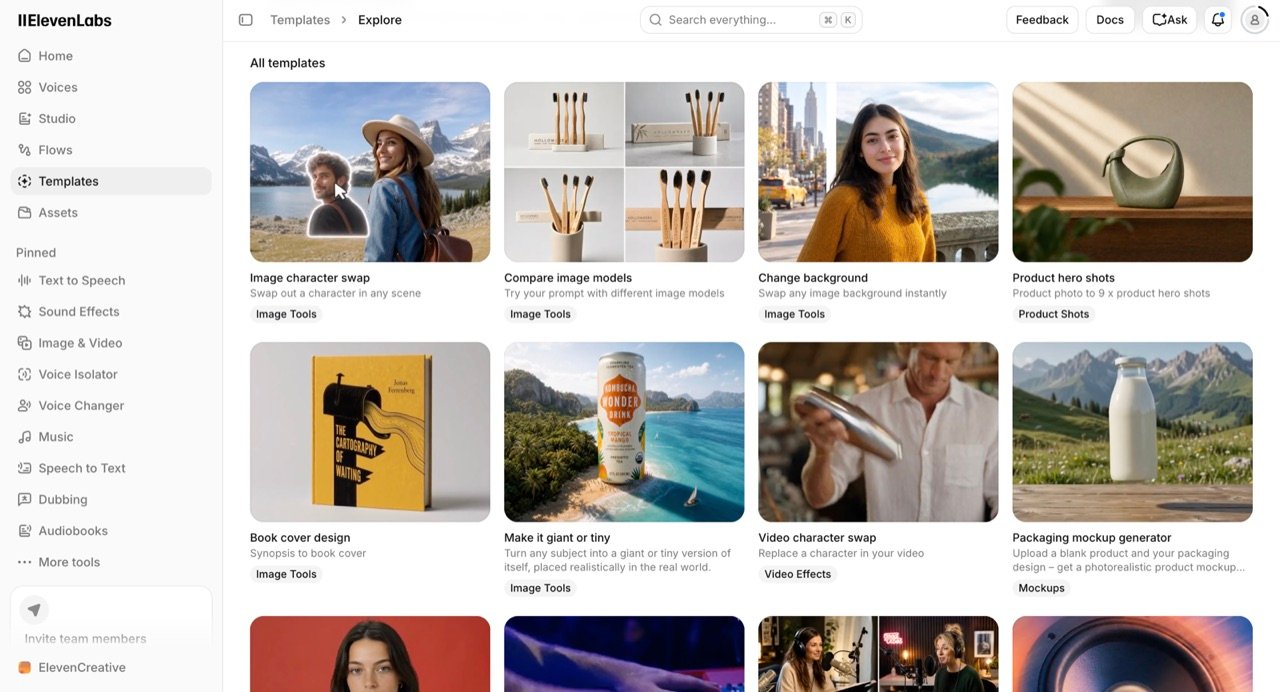Click the Product Shots tag
Image resolution: width=1280 pixels, height=692 pixels.
coord(1053,314)
